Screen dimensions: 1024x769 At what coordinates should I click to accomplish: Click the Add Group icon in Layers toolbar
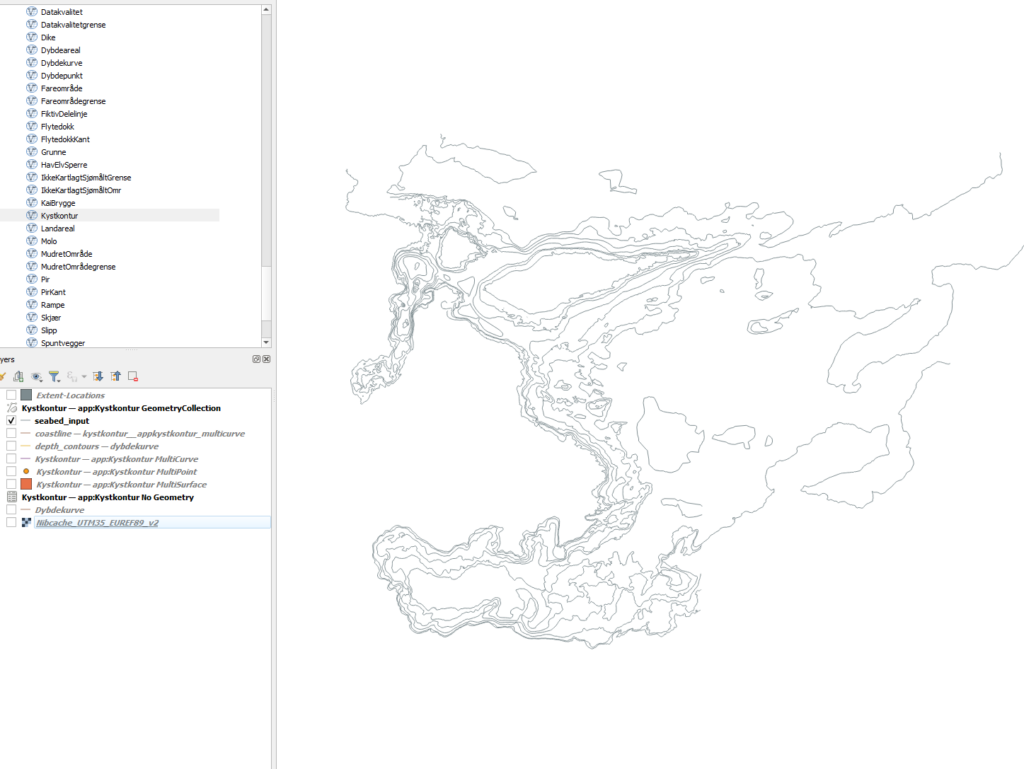click(x=18, y=376)
